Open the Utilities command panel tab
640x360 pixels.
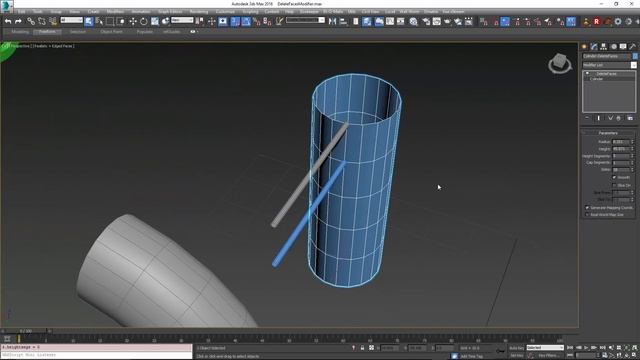pos(633,47)
